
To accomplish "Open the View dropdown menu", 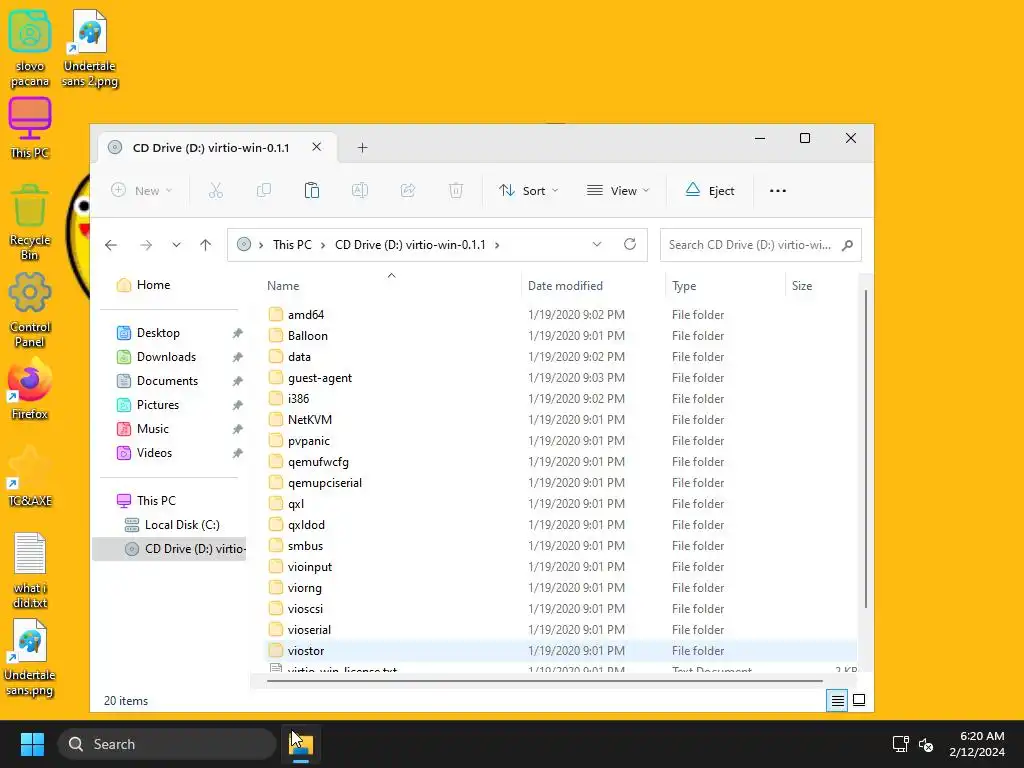I will [618, 191].
